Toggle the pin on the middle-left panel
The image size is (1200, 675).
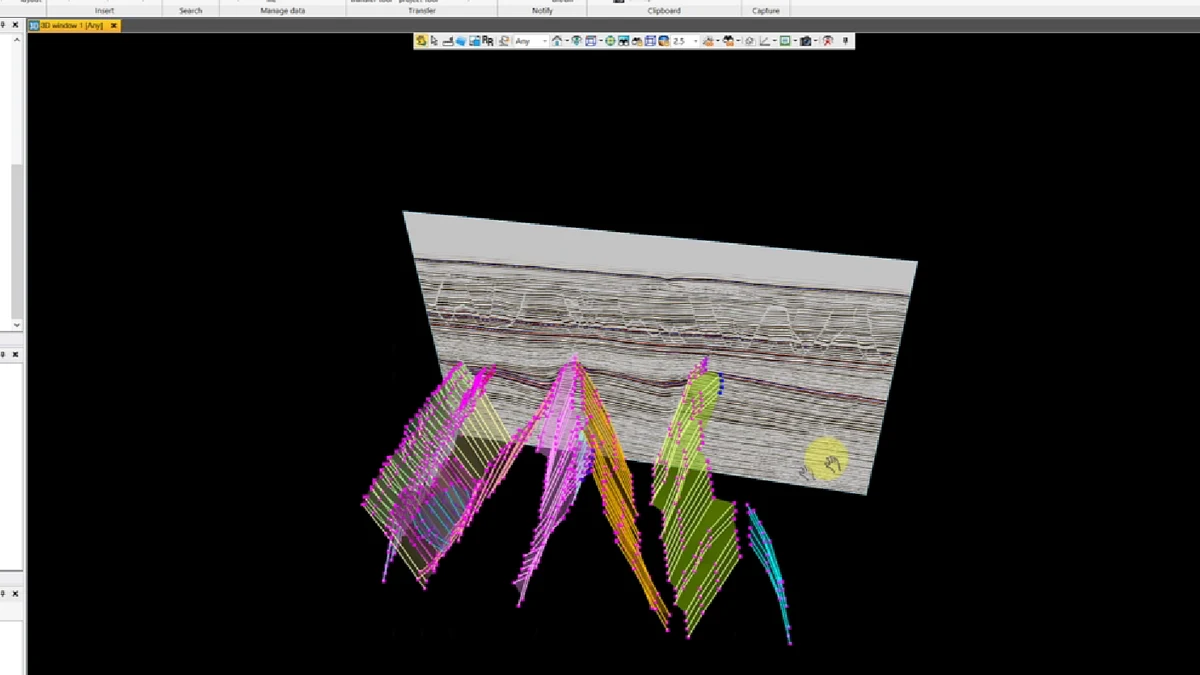point(4,354)
